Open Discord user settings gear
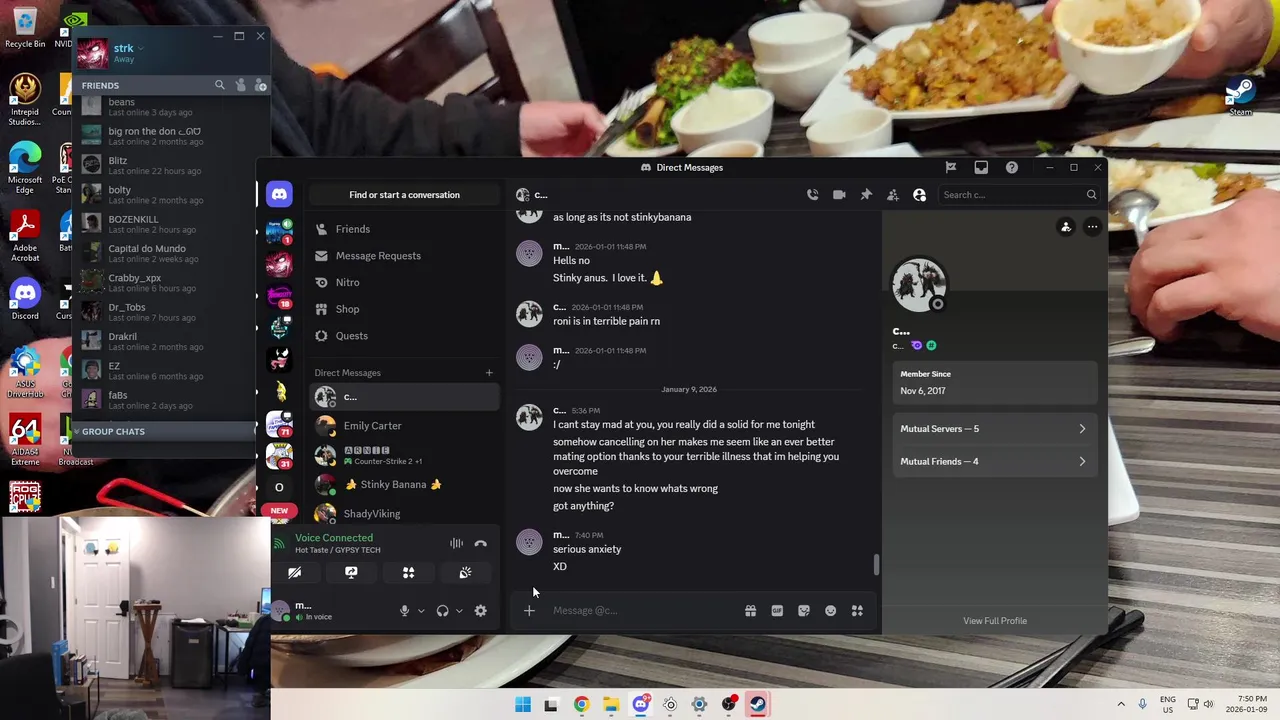 click(481, 611)
